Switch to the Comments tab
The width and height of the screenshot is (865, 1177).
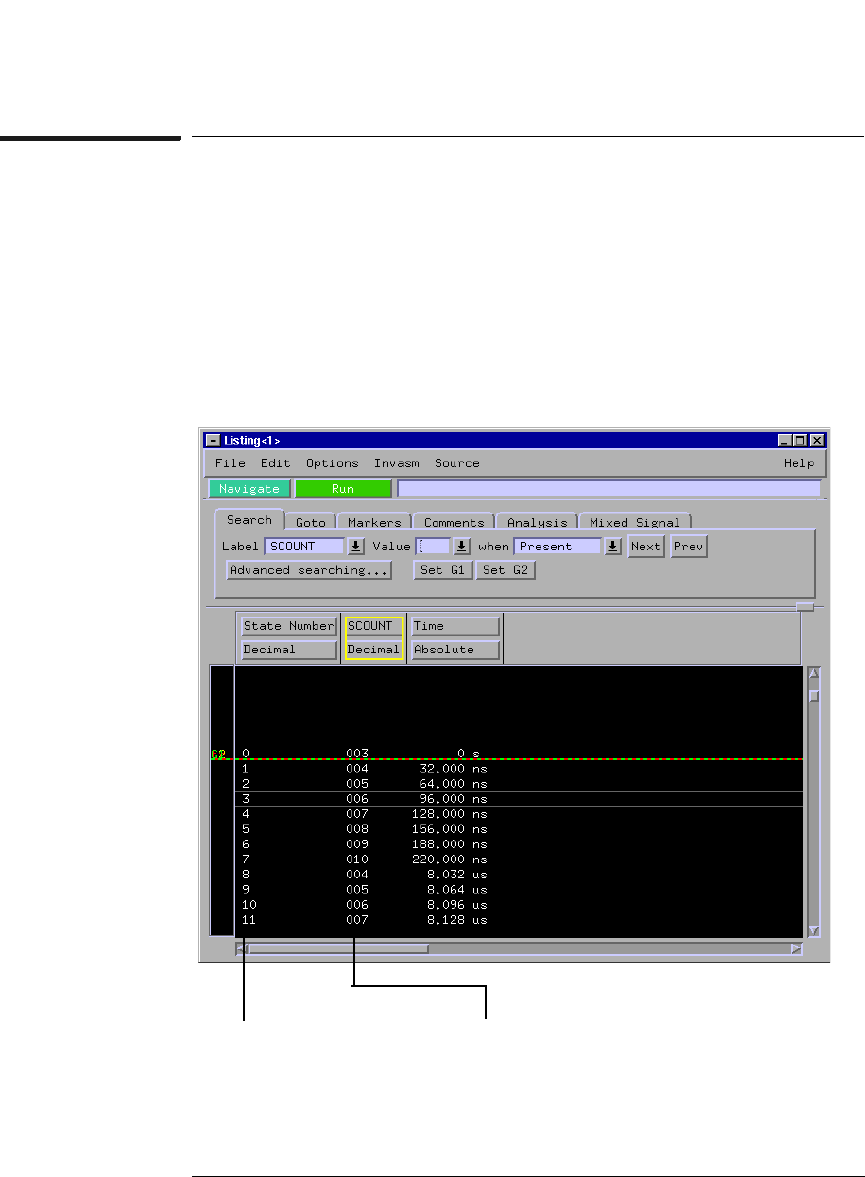tap(454, 522)
